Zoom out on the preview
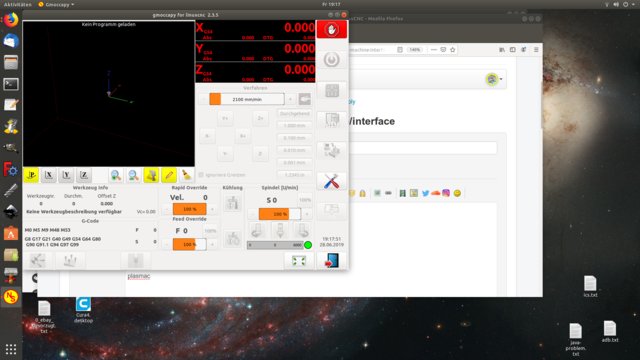640x360 pixels. pos(133,176)
